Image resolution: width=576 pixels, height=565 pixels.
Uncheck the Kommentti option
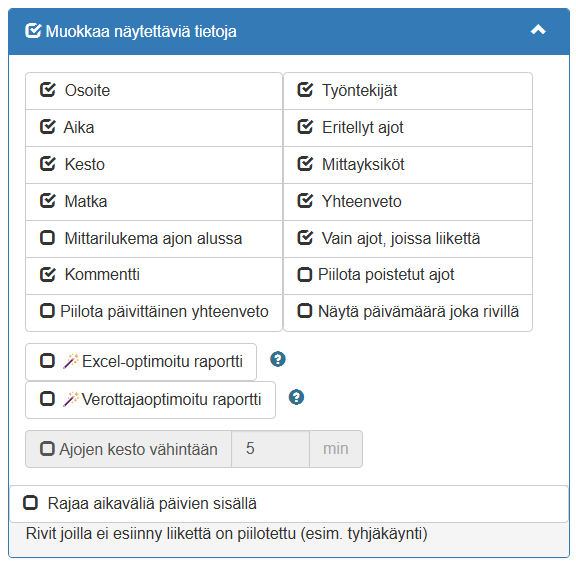[47, 274]
